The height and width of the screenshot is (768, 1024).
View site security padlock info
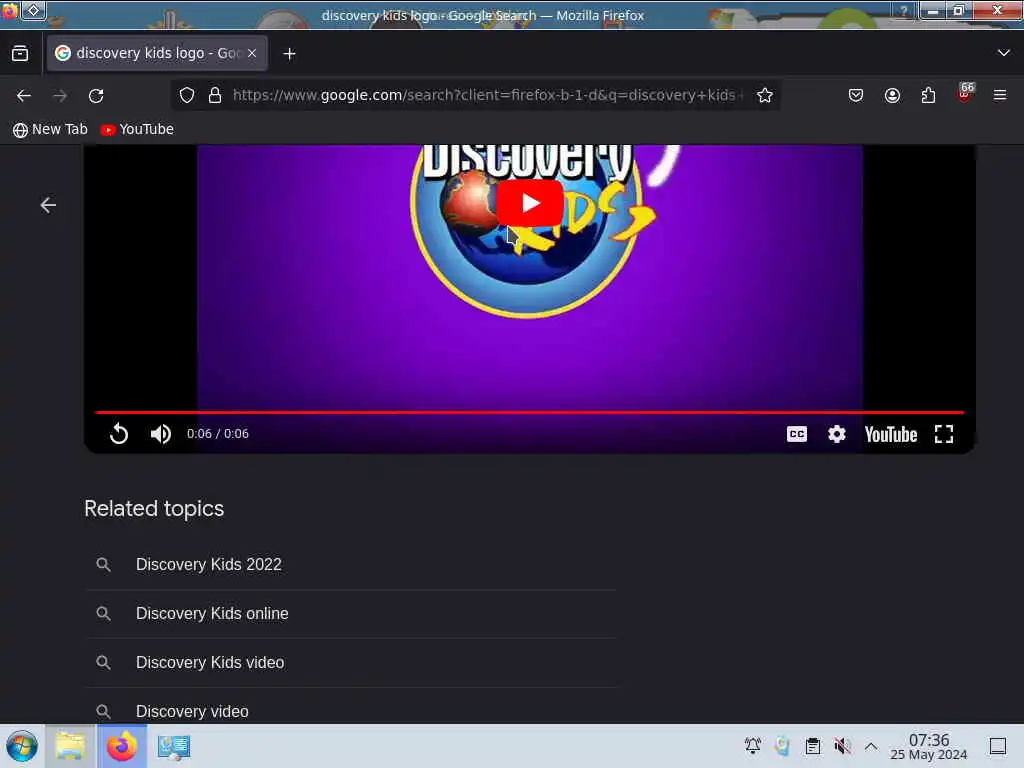tap(215, 95)
